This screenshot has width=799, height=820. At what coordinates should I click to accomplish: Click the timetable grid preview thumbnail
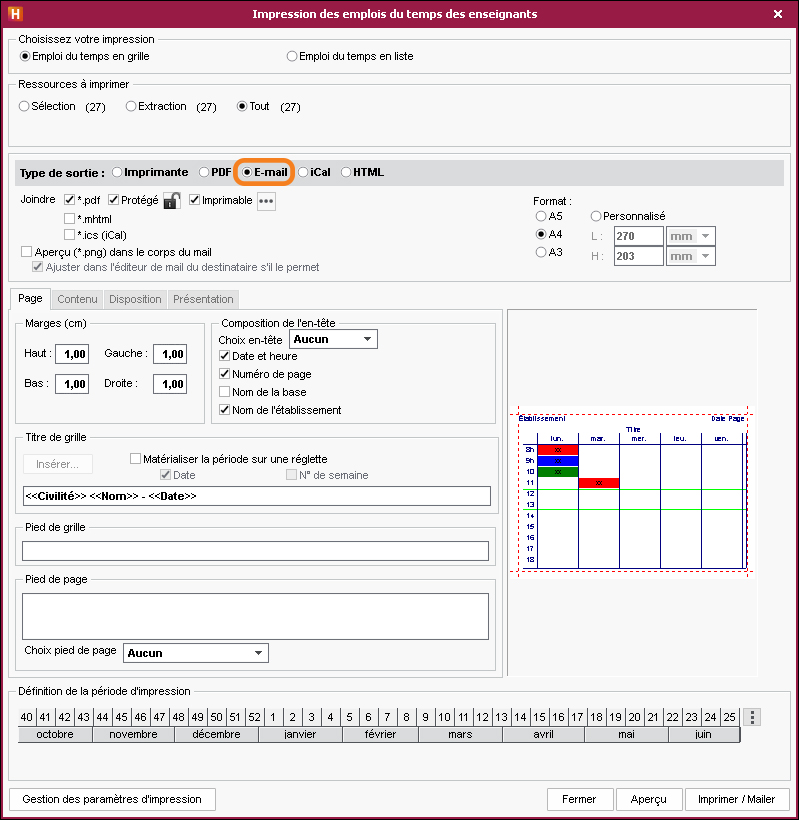pos(632,492)
